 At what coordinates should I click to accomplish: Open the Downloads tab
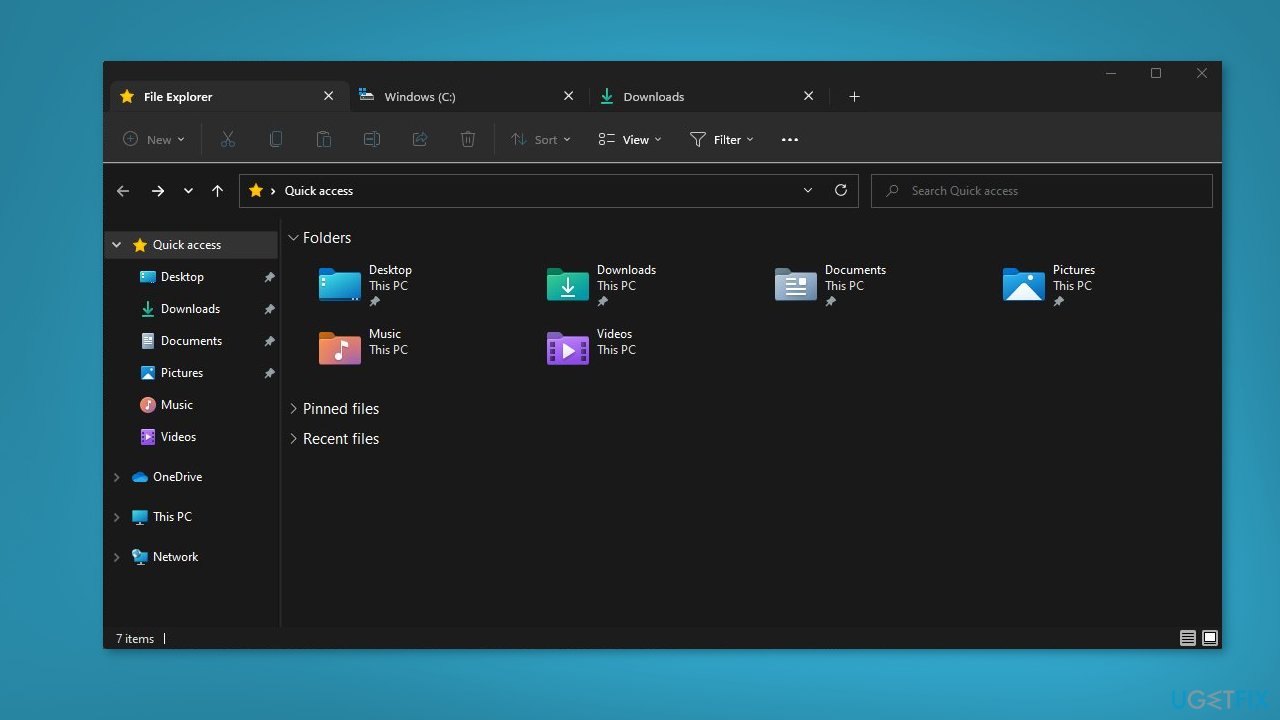pyautogui.click(x=654, y=96)
